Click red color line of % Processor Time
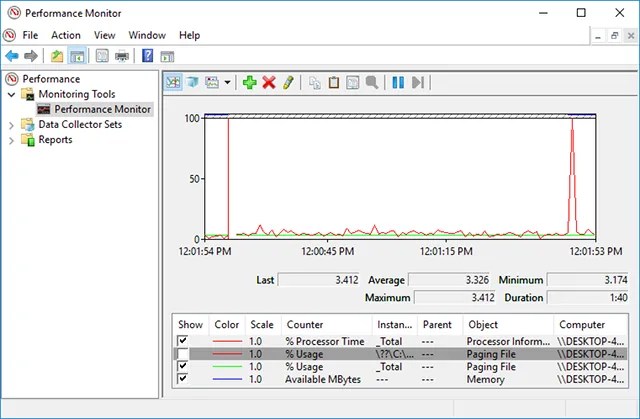The image size is (640, 419). [227, 341]
